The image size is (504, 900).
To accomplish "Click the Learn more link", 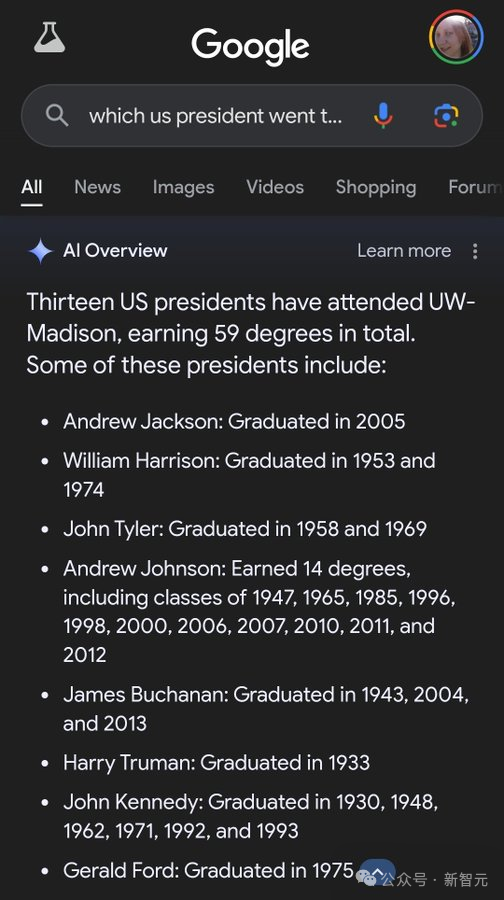I will click(404, 251).
